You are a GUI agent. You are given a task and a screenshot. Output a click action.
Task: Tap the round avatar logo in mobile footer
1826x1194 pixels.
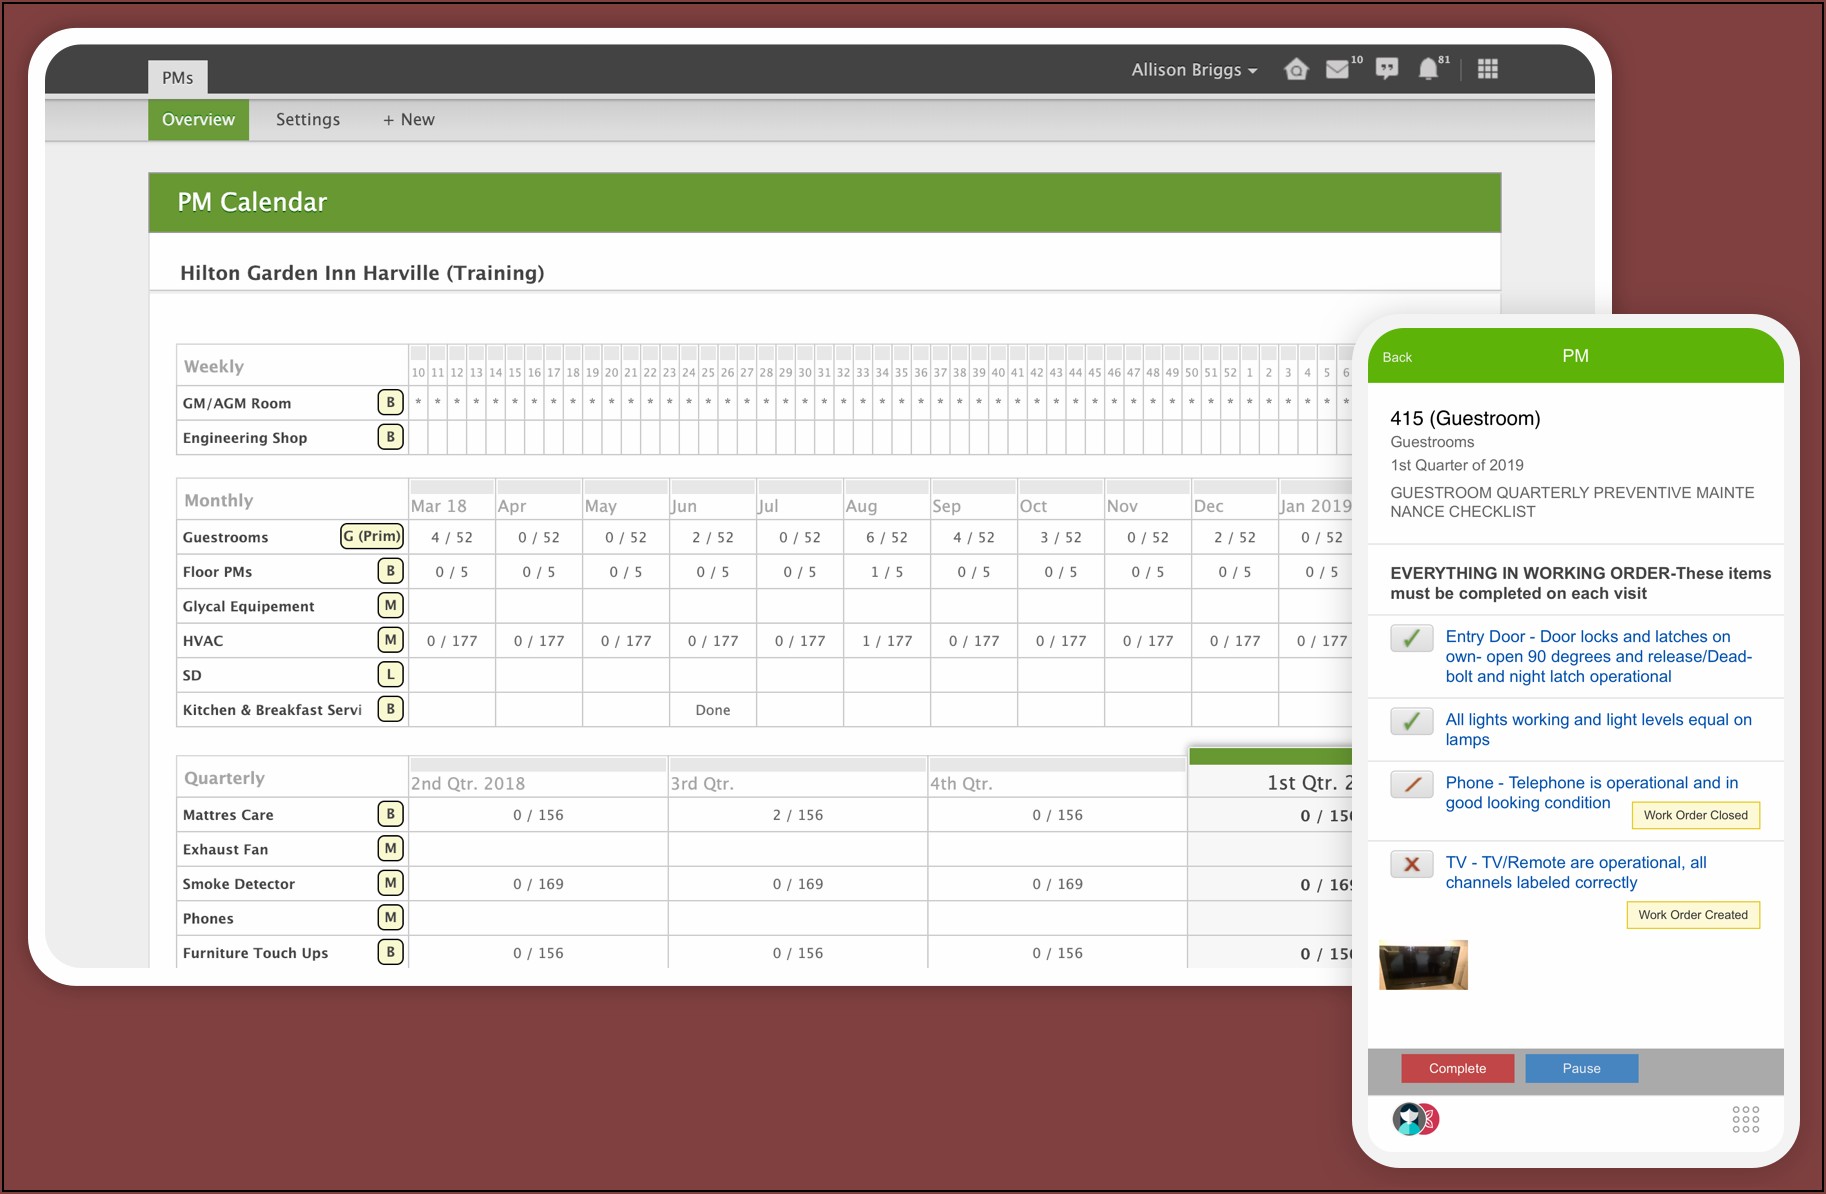point(1414,1119)
